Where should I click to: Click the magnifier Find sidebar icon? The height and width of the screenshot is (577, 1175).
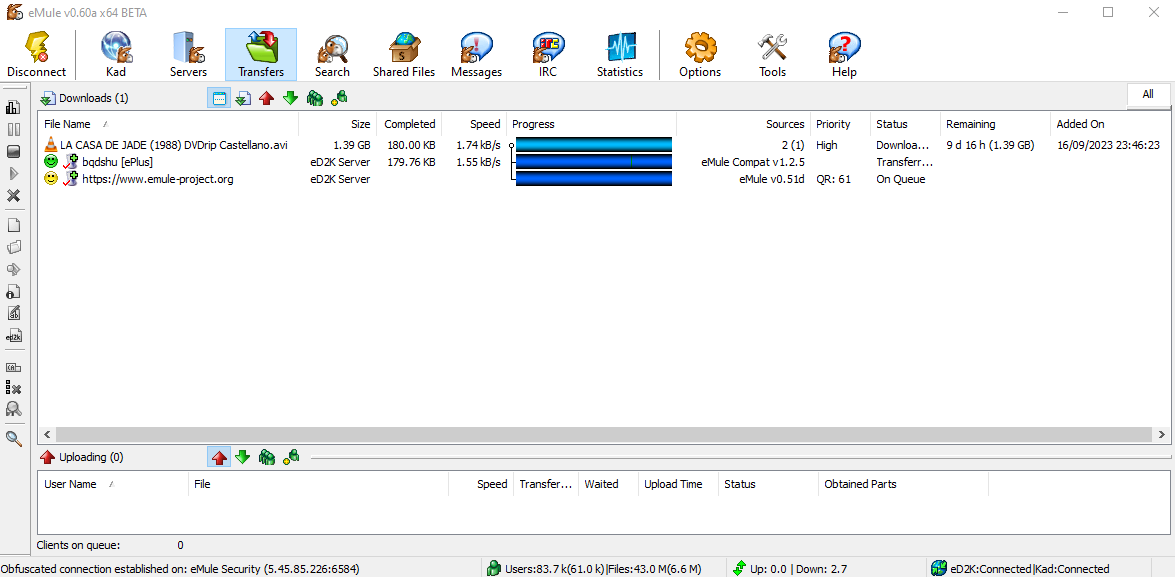(x=13, y=438)
